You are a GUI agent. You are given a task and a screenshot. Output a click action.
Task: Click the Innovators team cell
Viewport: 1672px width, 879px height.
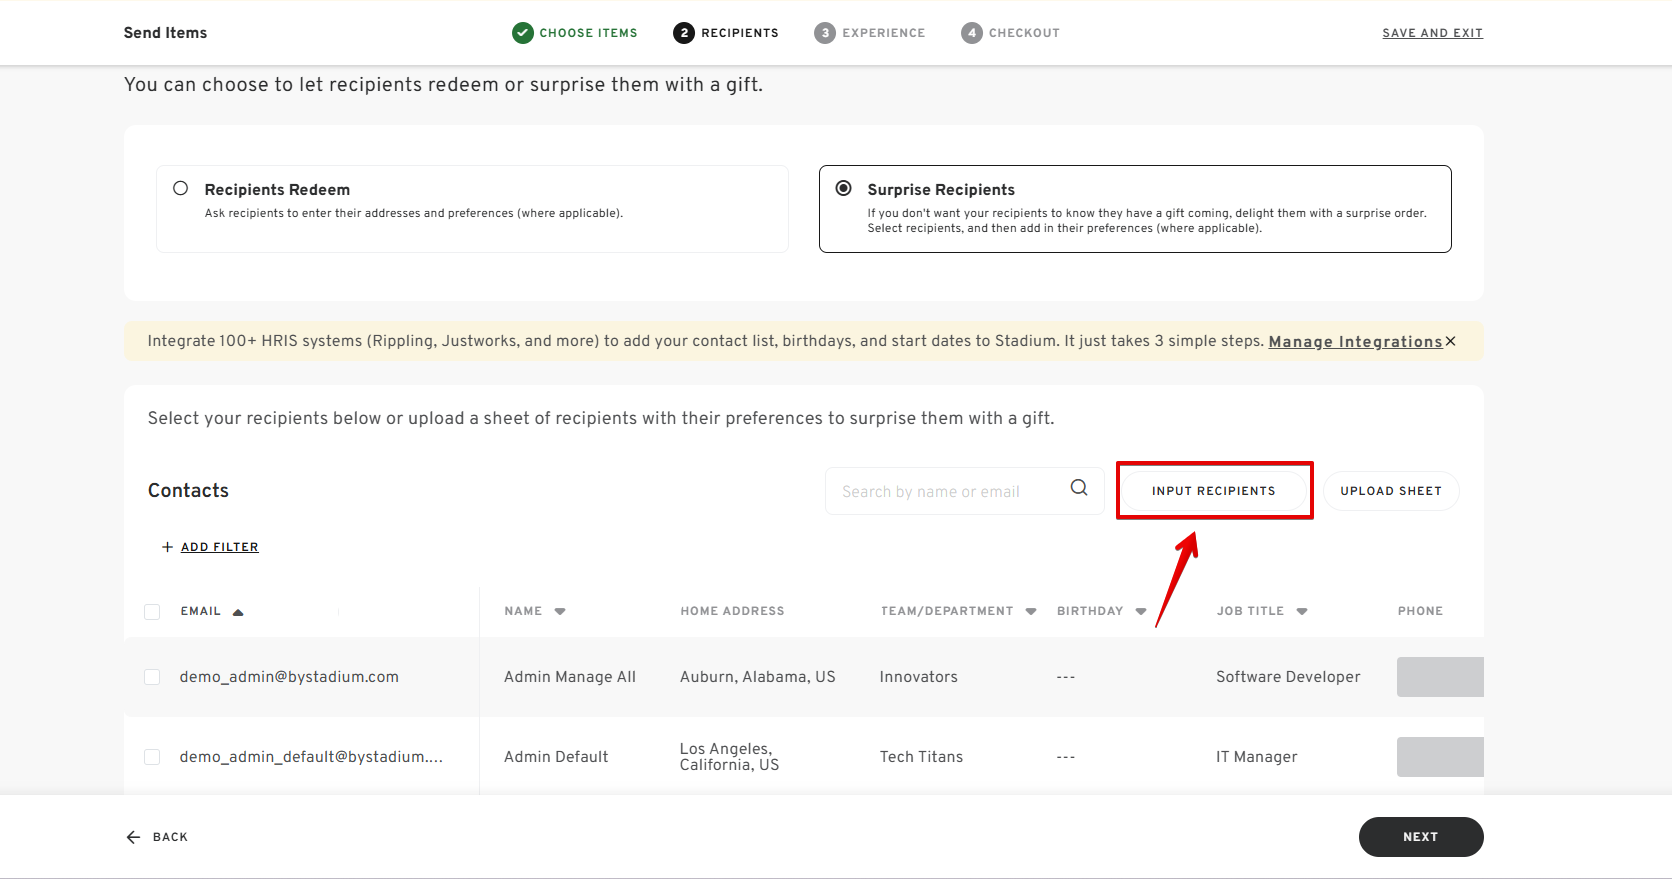tap(919, 677)
